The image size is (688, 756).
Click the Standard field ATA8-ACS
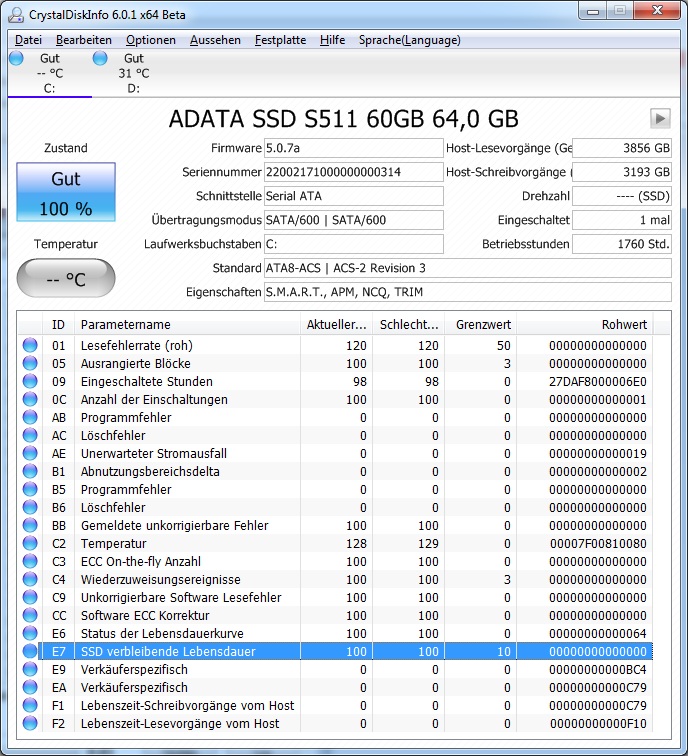[468, 268]
